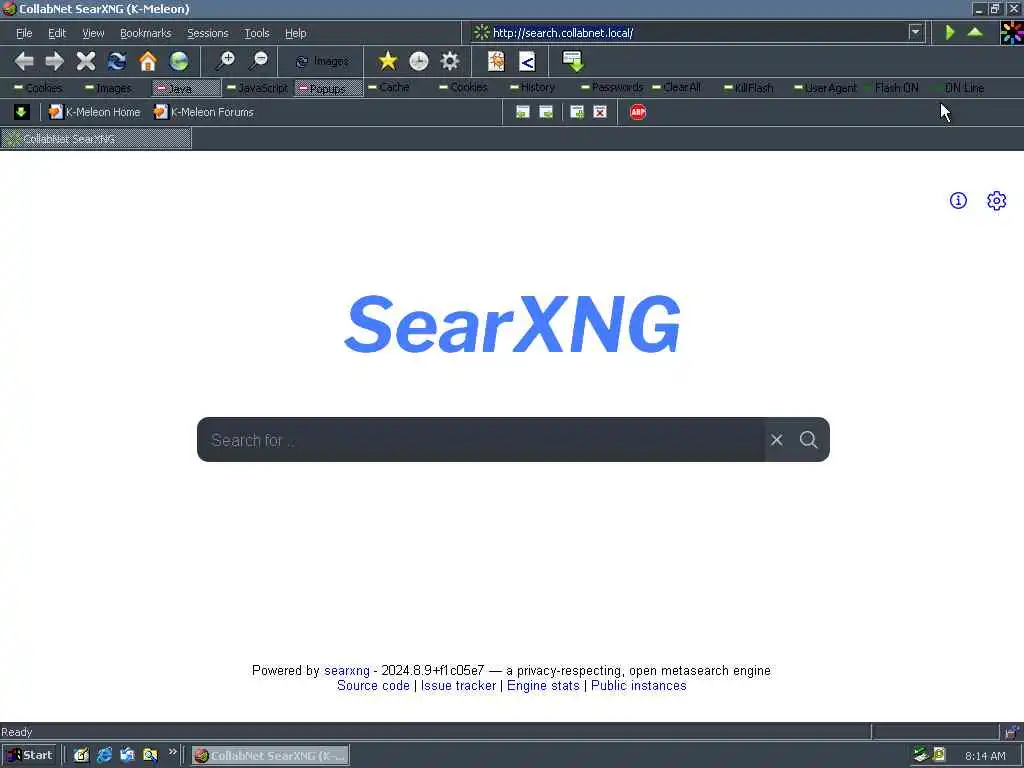Open the Help menu
The height and width of the screenshot is (768, 1024).
[295, 33]
